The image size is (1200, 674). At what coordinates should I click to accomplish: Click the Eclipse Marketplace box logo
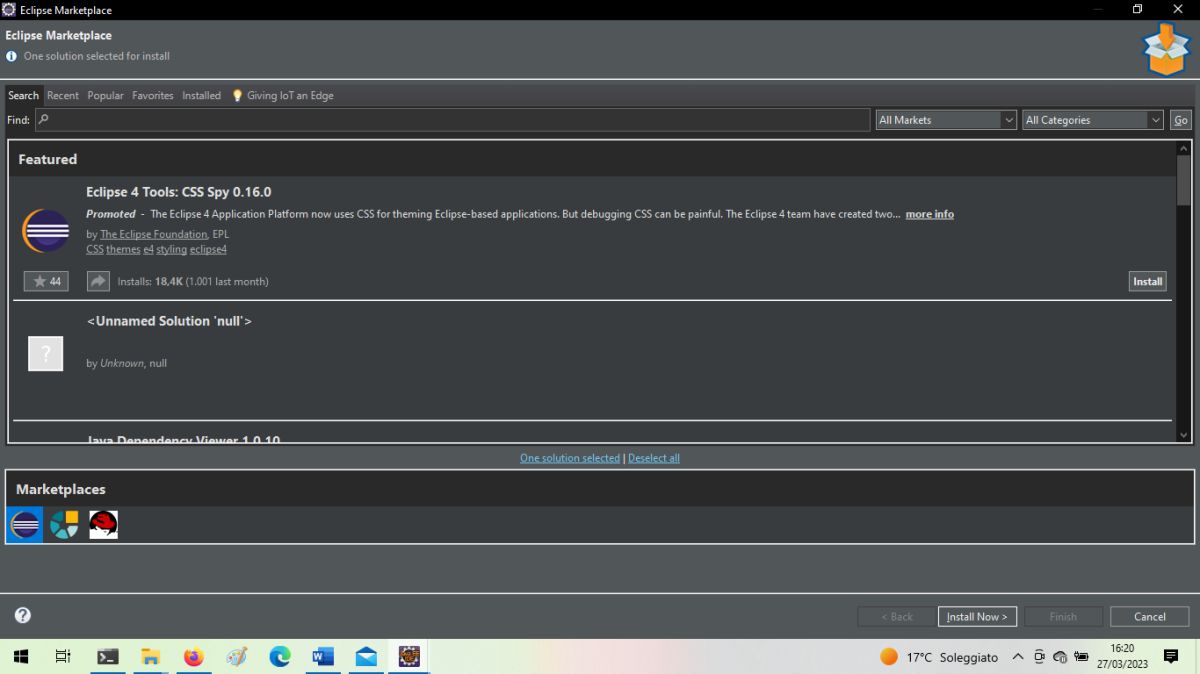1165,50
